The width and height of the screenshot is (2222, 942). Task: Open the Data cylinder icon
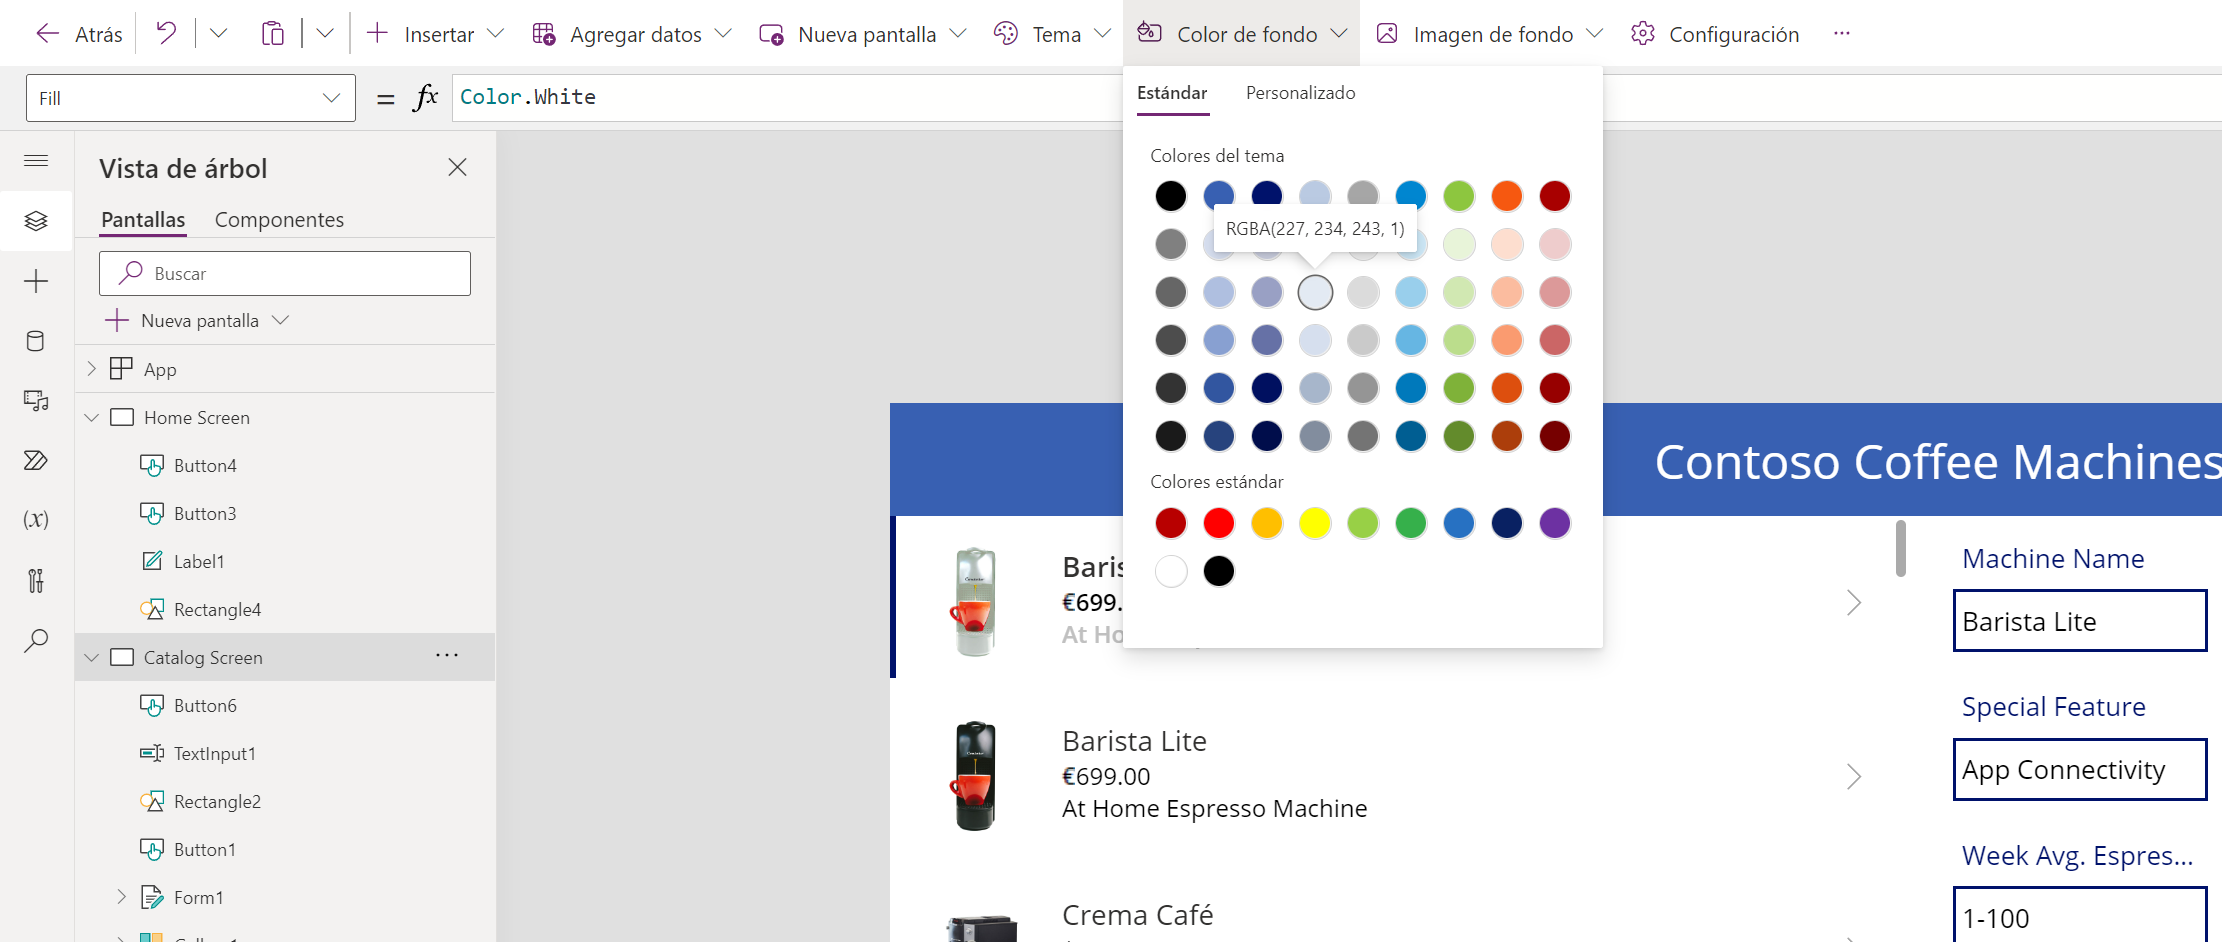pyautogui.click(x=36, y=341)
